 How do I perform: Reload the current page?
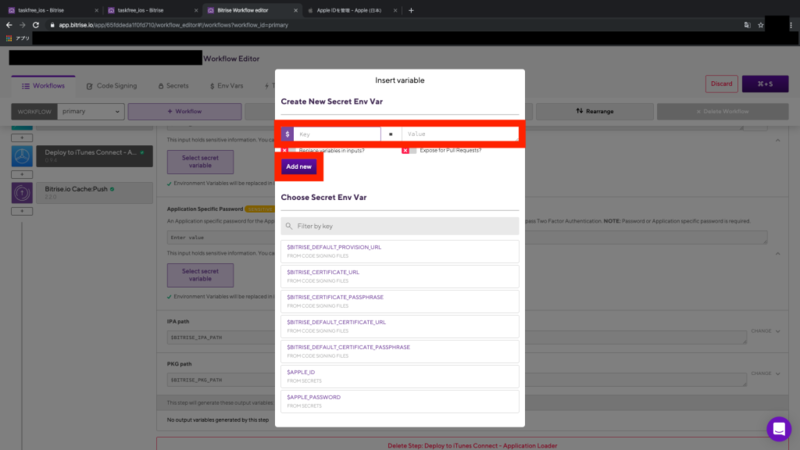point(36,24)
